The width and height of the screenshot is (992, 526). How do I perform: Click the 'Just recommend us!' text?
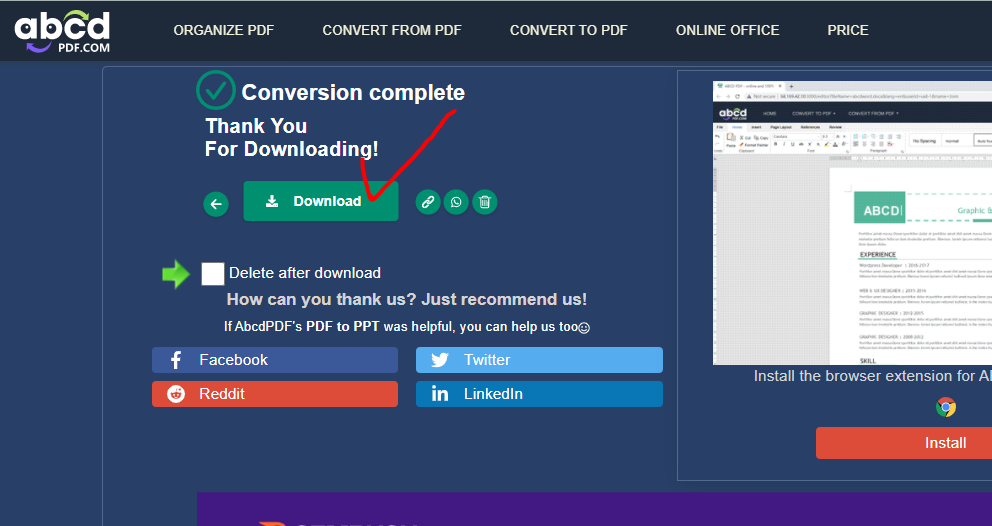(504, 299)
